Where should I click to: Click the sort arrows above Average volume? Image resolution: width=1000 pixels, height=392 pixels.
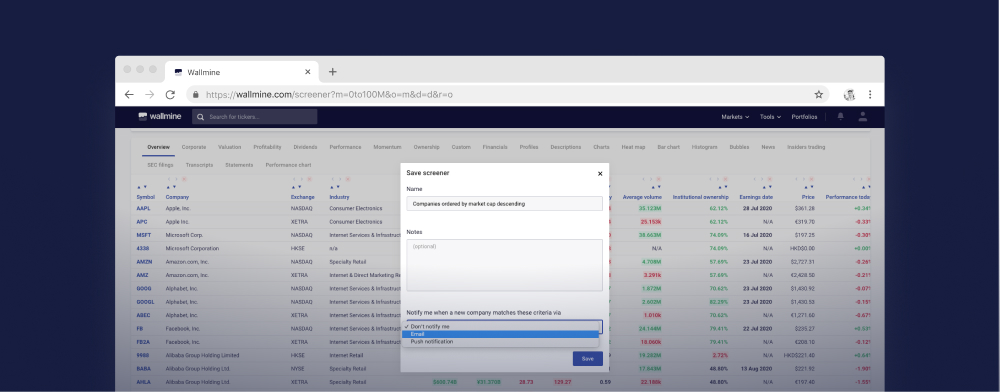pos(656,187)
